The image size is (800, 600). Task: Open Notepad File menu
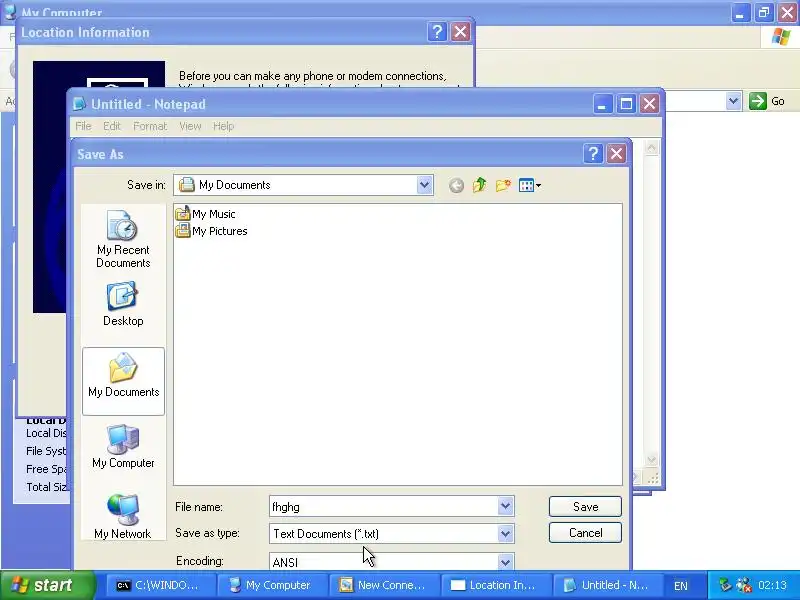tap(83, 126)
